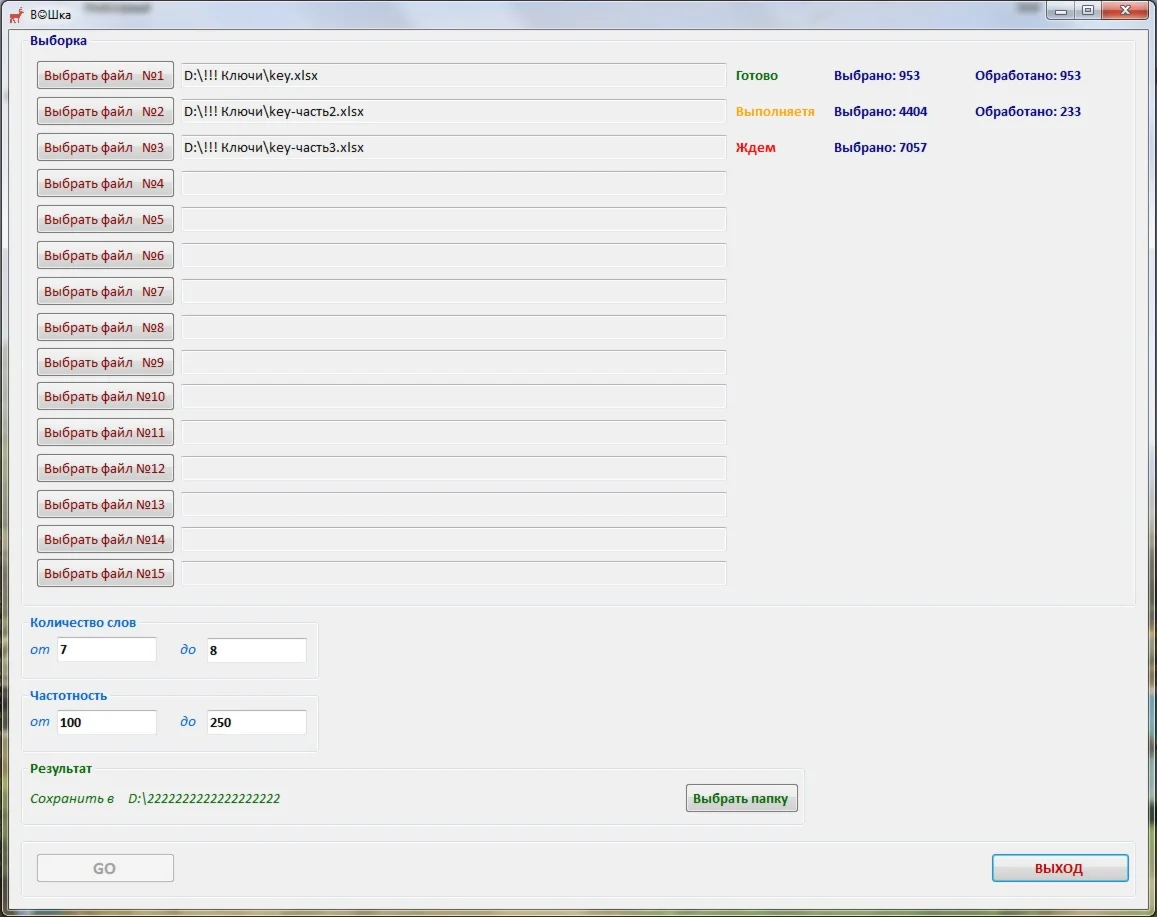
Task: Click empty path field for file №15
Action: point(454,573)
